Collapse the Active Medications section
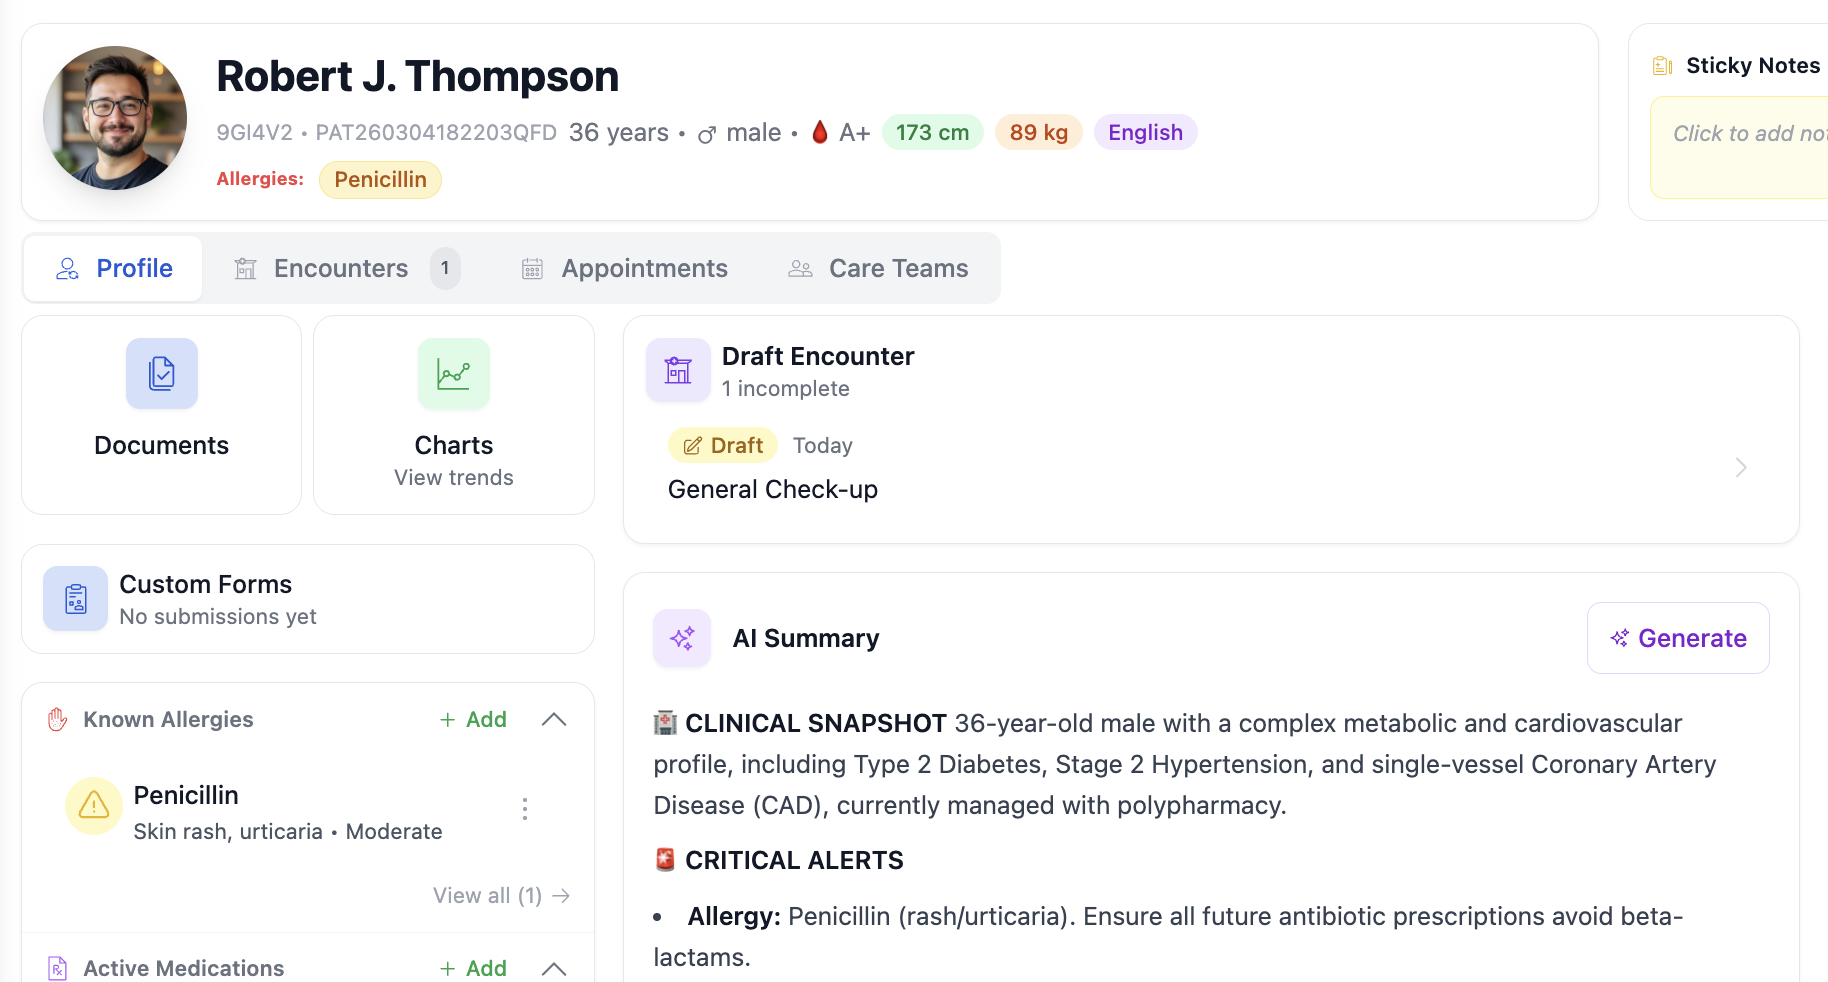Viewport: 1828px width, 982px height. pyautogui.click(x=554, y=968)
